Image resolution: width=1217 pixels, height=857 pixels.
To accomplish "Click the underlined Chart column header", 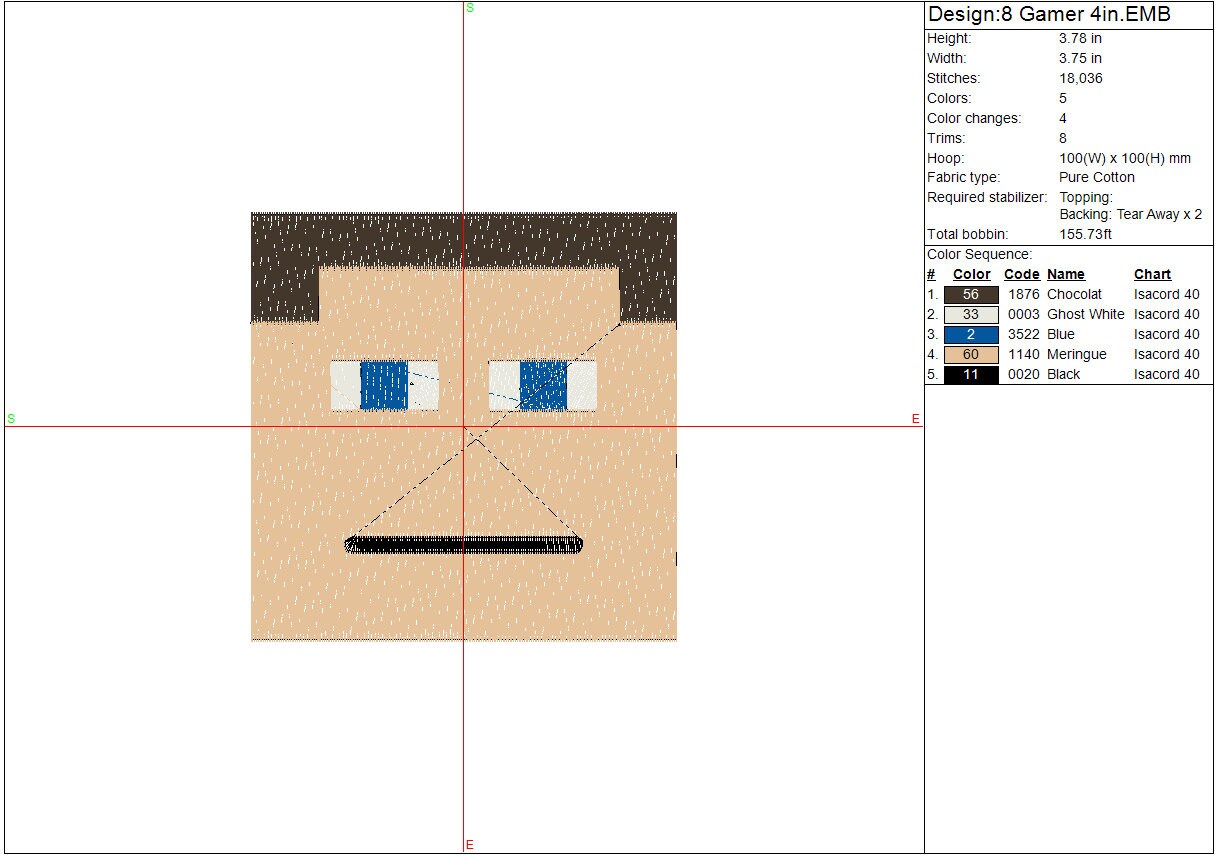I will pos(1152,275).
